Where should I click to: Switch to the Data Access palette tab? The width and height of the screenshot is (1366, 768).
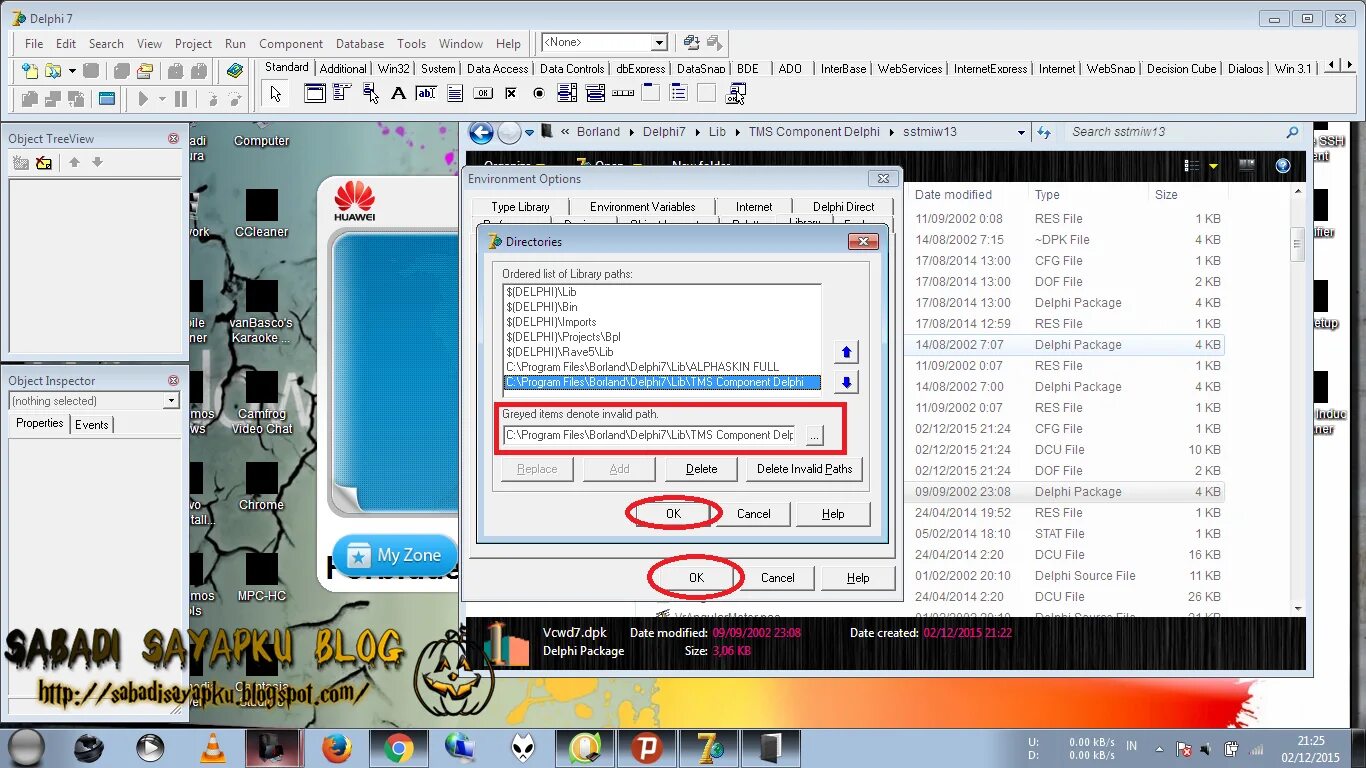pyautogui.click(x=497, y=69)
